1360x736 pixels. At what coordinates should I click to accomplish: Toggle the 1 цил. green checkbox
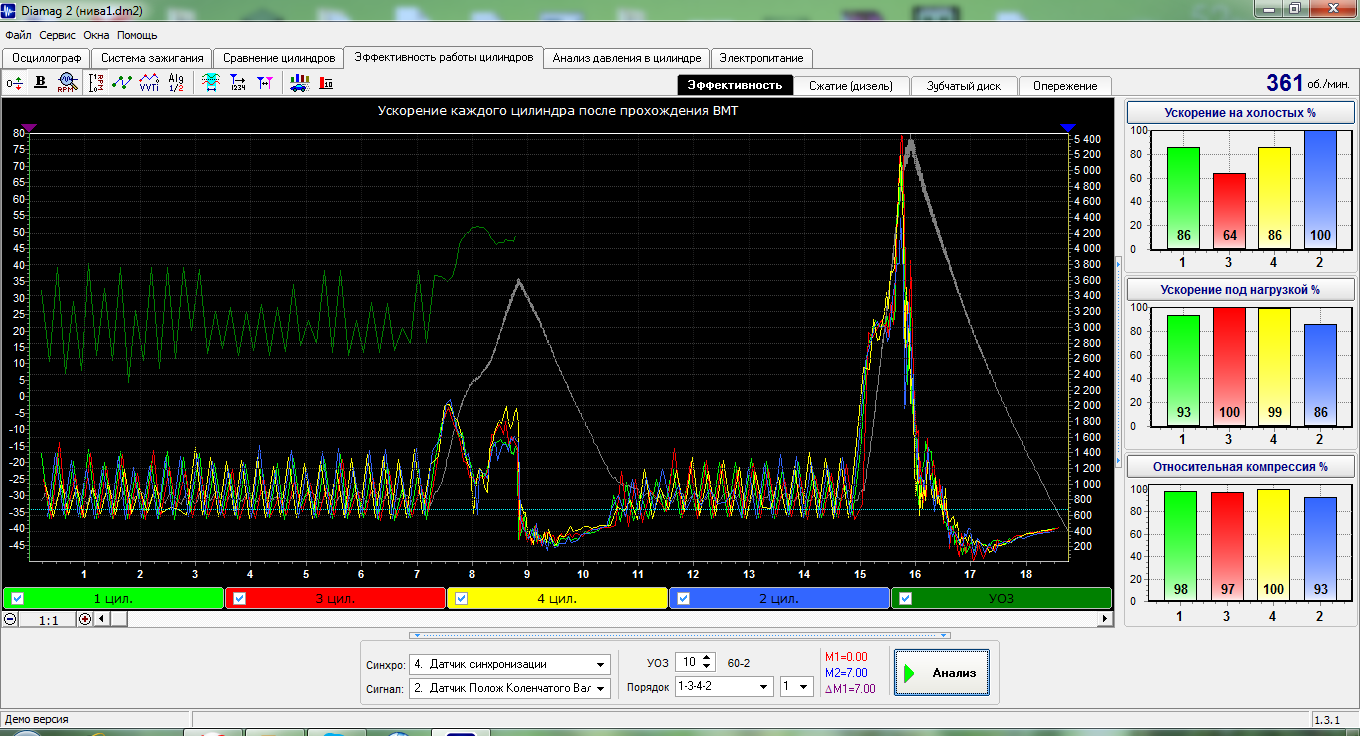[x=17, y=599]
